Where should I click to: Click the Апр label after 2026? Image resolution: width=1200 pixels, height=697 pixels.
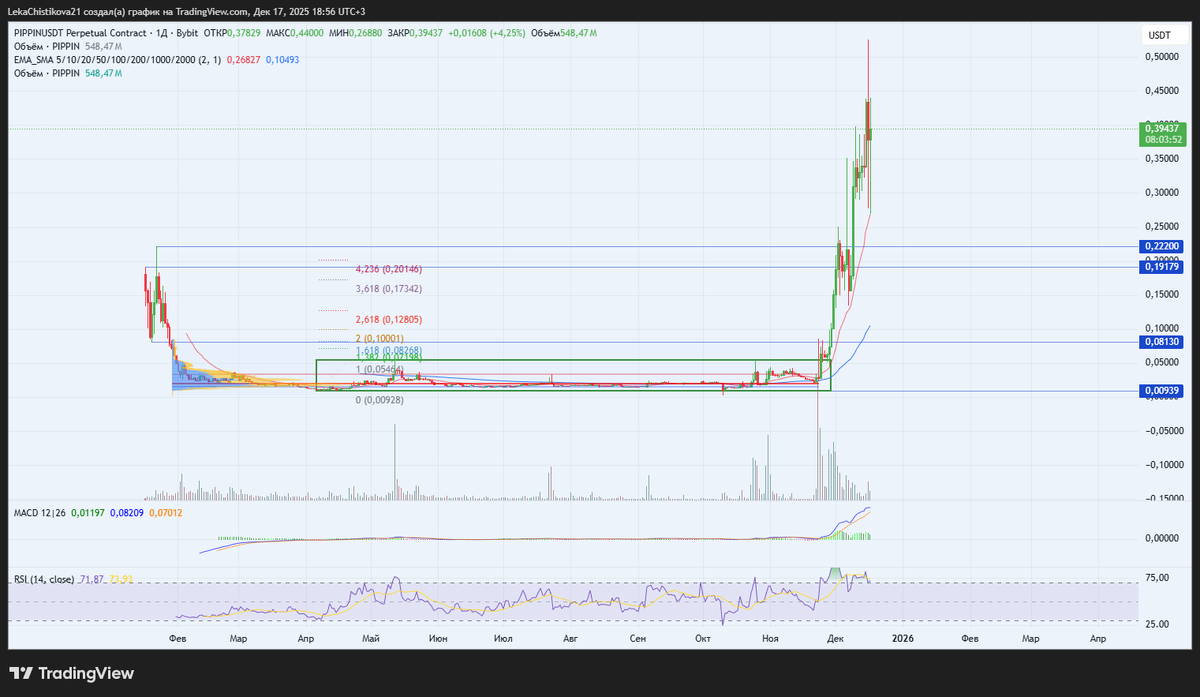tap(1097, 637)
